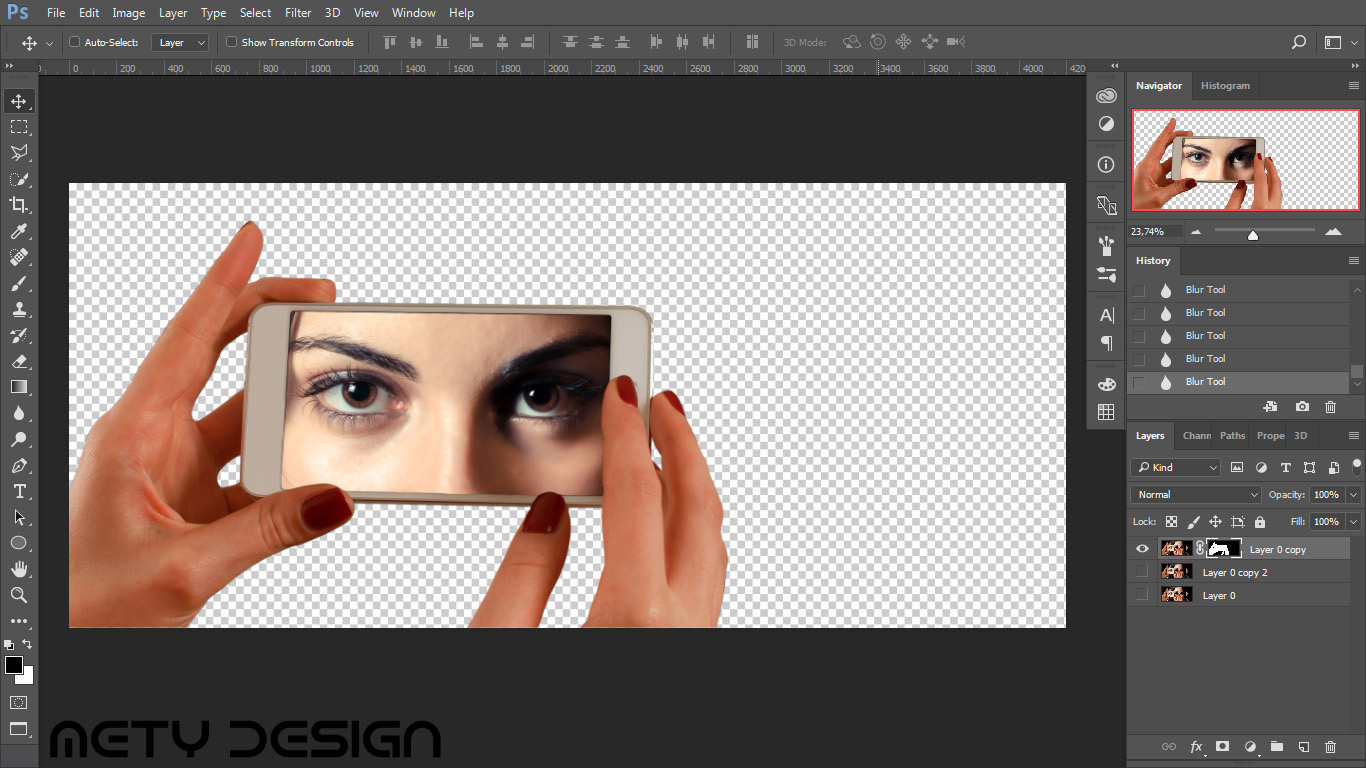Add layer mask icon in Layers panel

pyautogui.click(x=1222, y=746)
